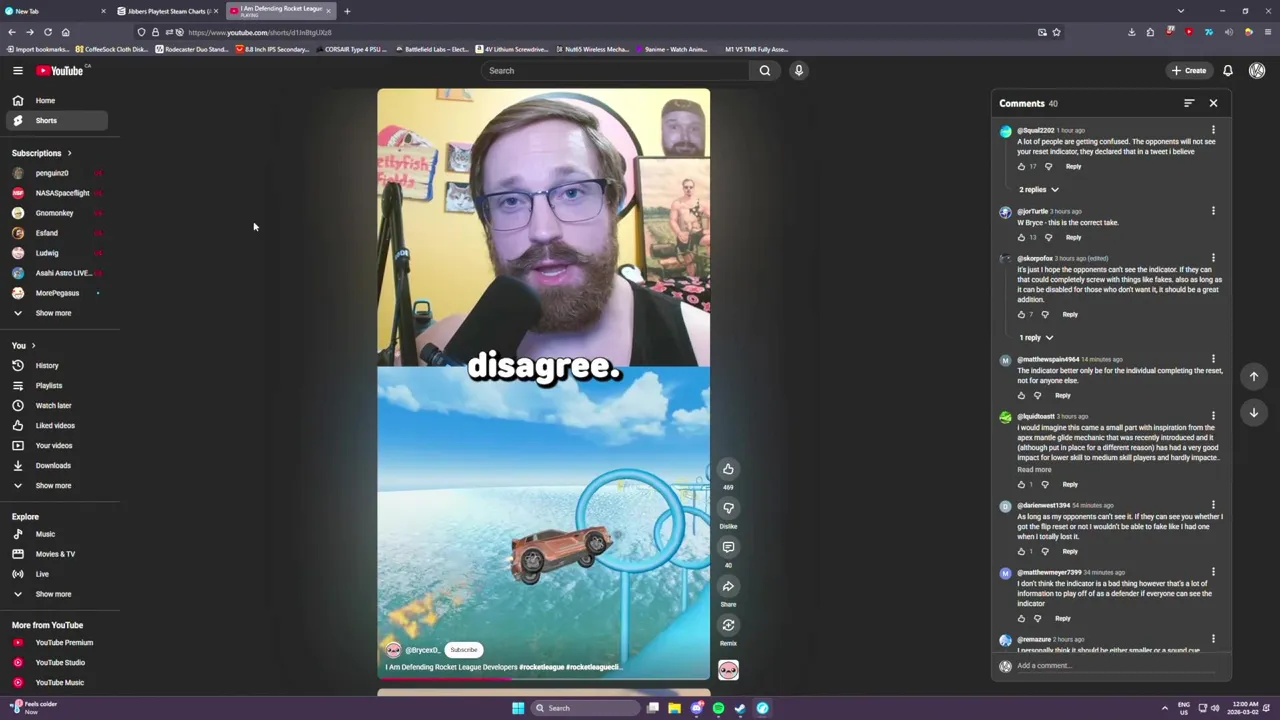Go to next Short with down arrow

pos(1254,412)
